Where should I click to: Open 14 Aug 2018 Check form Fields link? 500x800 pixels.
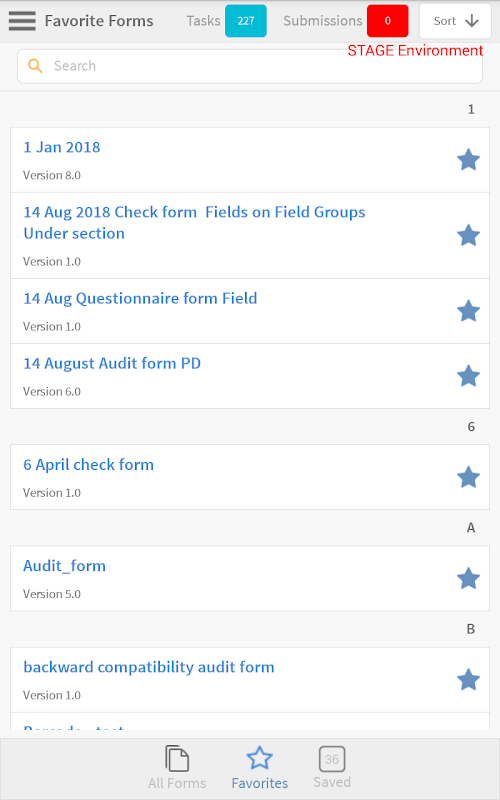point(194,223)
